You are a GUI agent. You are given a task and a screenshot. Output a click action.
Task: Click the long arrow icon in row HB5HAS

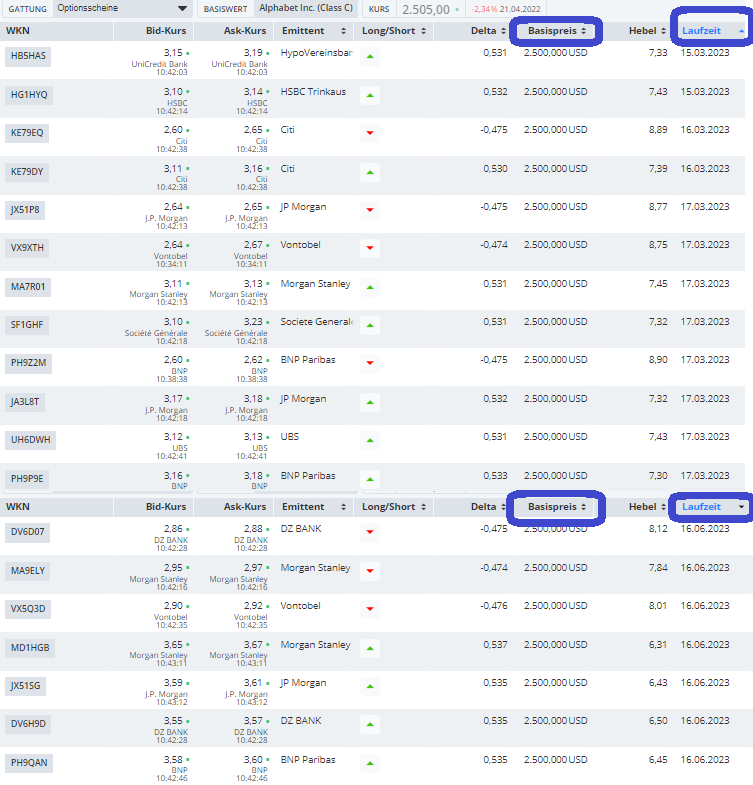[370, 57]
